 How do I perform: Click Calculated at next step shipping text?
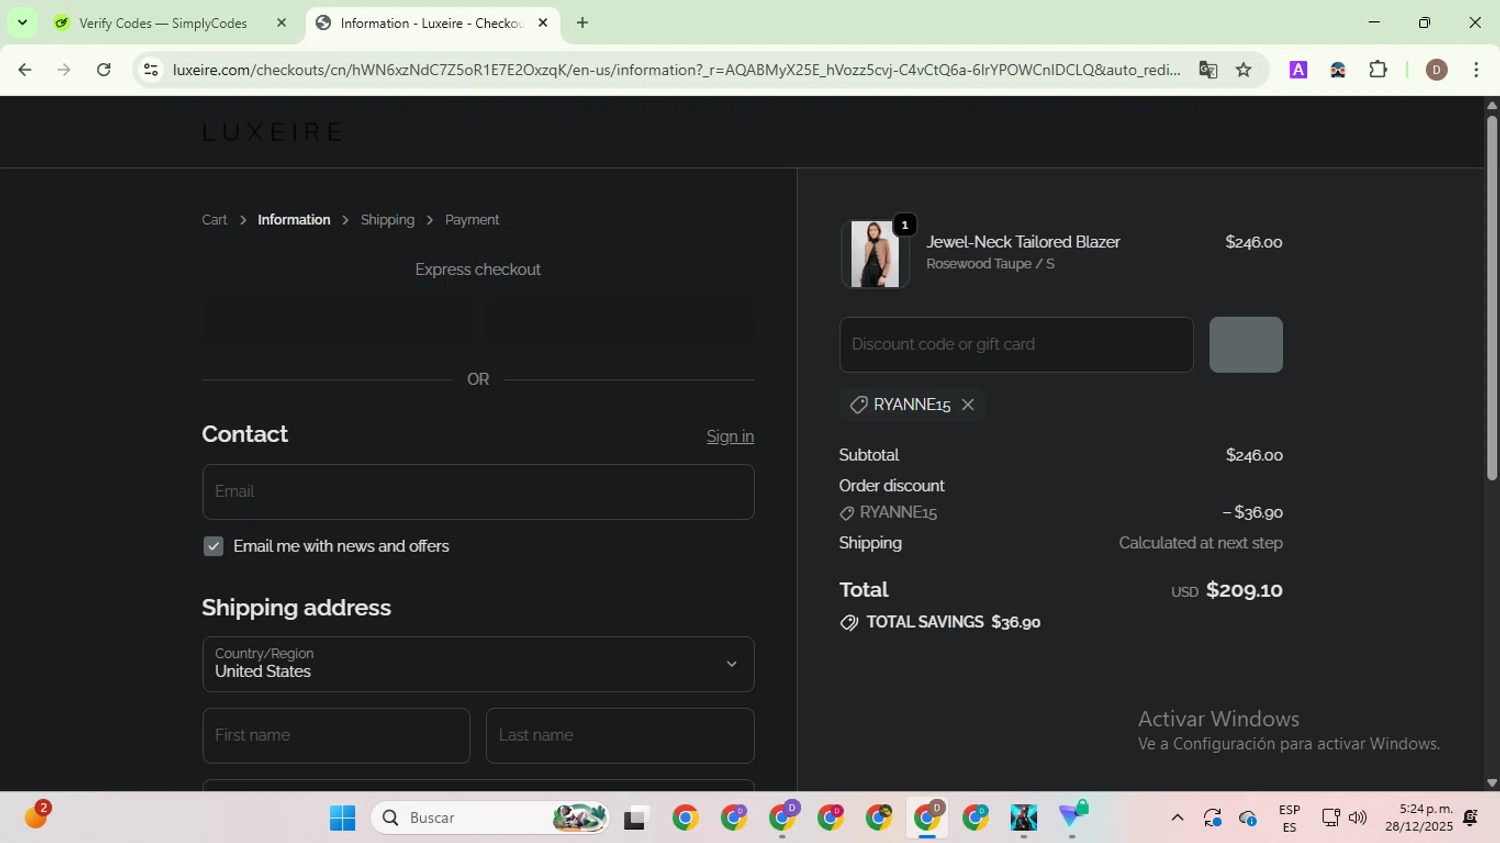click(x=1200, y=543)
